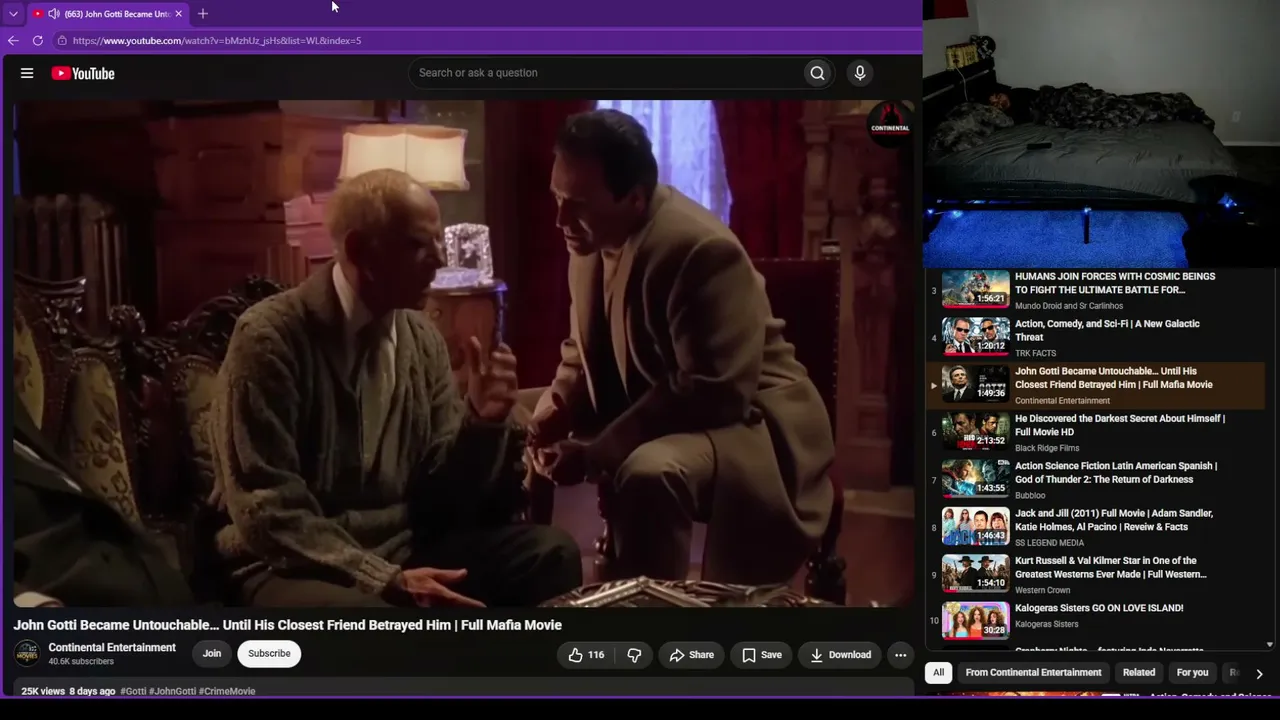This screenshot has height=720, width=1280.
Task: Open 'Action Science Fiction Latin American' title
Action: tap(1116, 473)
